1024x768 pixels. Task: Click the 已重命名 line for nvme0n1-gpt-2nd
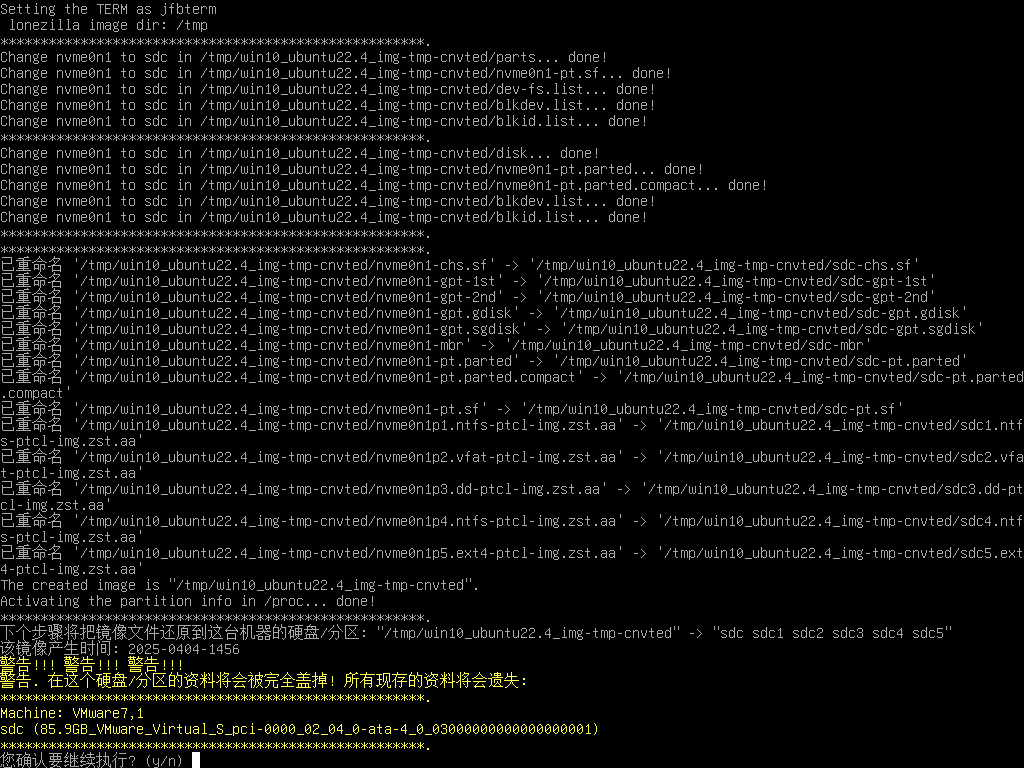click(x=468, y=297)
